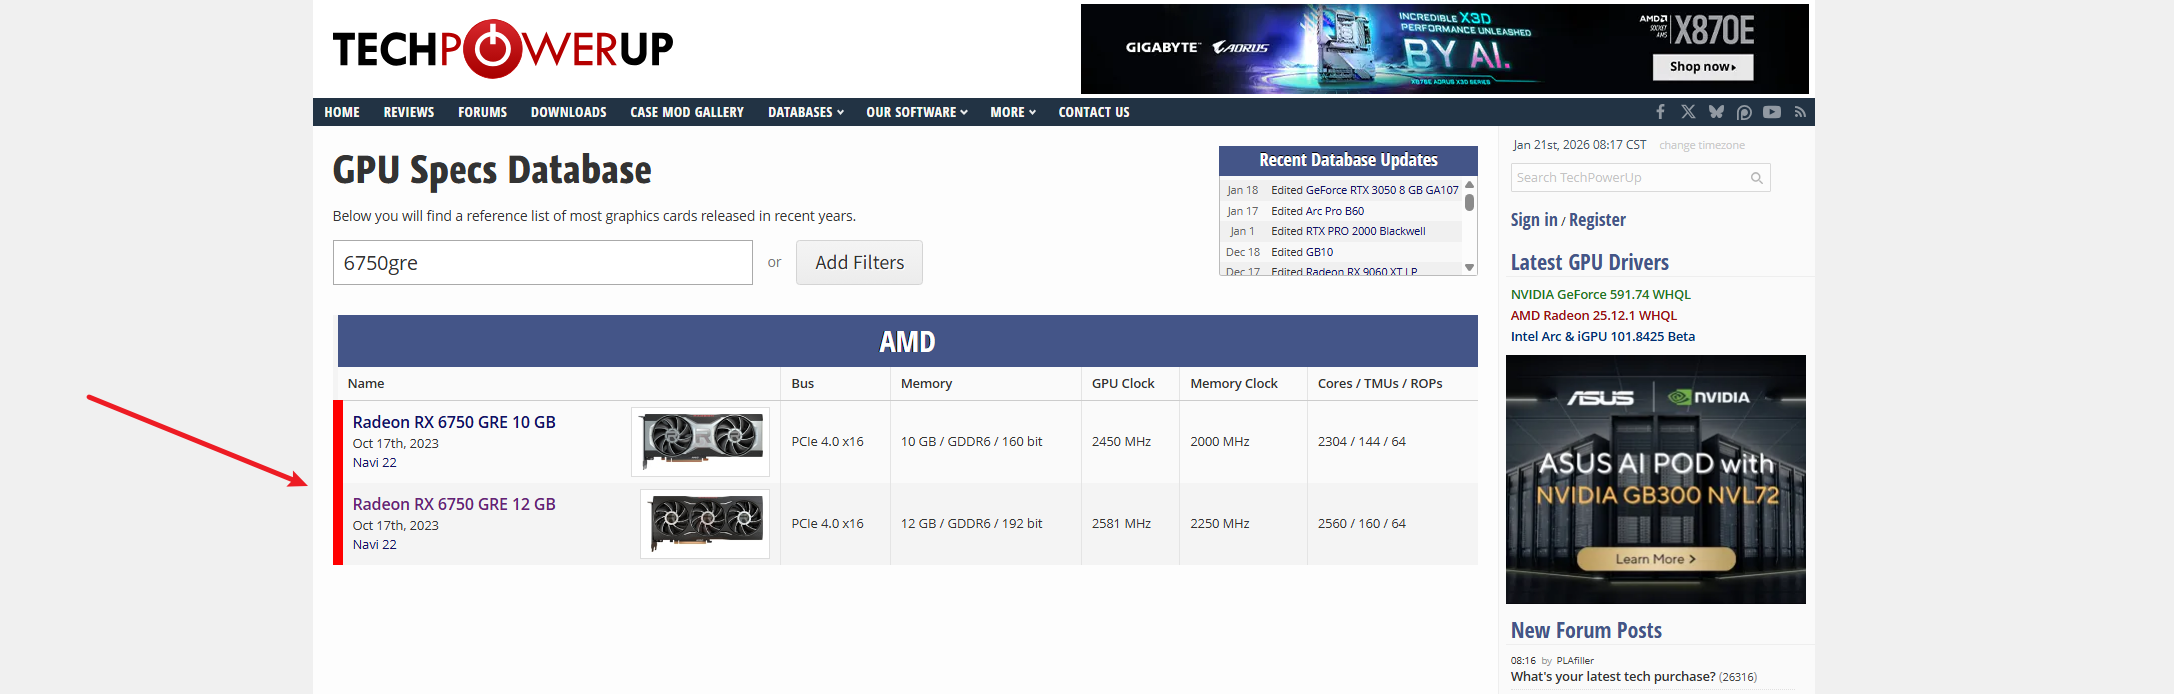Click the Recent Database Updates header
Viewport: 2174px width, 694px height.
[1348, 160]
